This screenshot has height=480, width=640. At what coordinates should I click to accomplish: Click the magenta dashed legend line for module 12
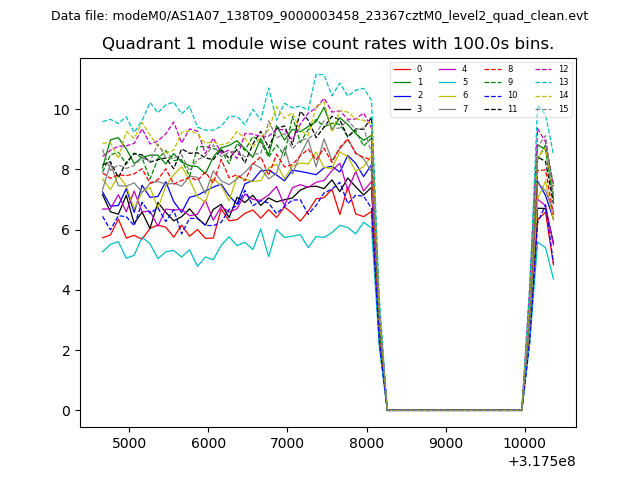click(x=542, y=69)
